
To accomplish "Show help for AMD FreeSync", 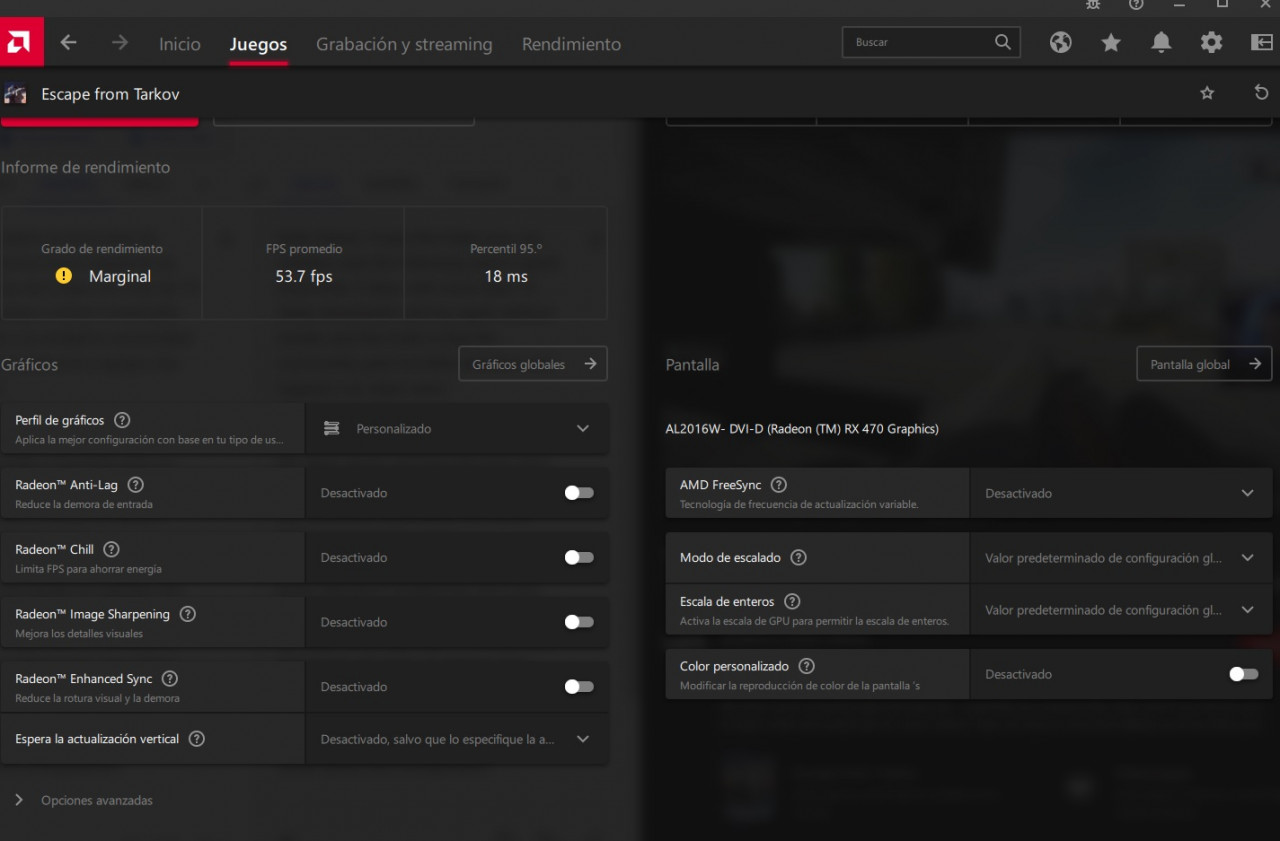I will (779, 485).
